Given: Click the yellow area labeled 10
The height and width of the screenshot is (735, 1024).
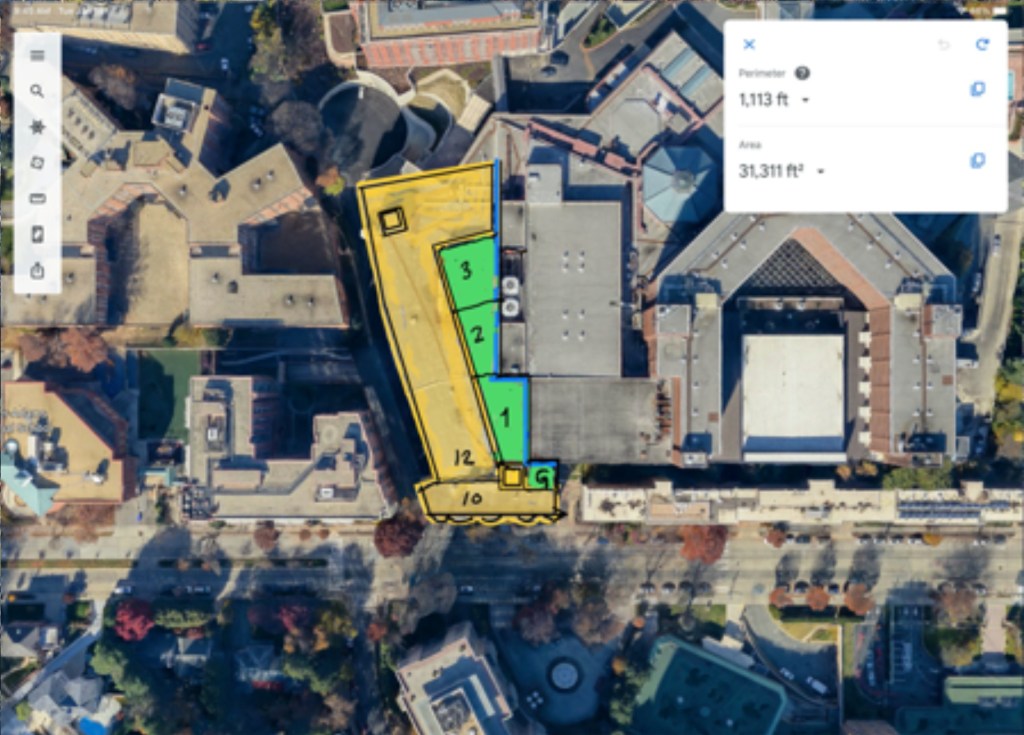Looking at the screenshot, I should pyautogui.click(x=472, y=499).
